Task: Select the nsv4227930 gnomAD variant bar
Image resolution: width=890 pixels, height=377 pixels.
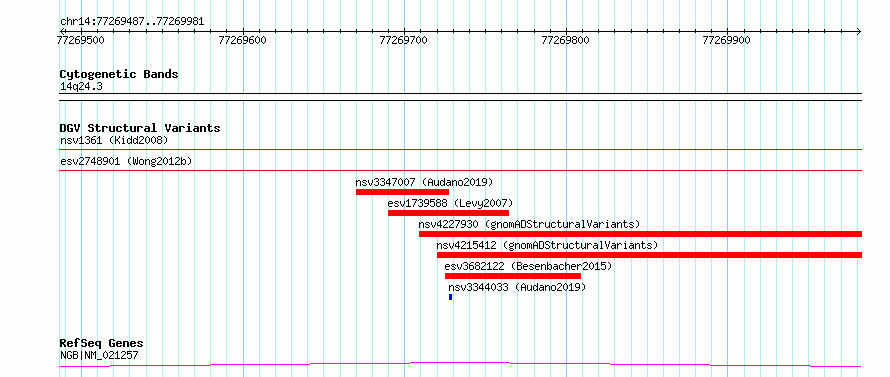Action: [640, 234]
